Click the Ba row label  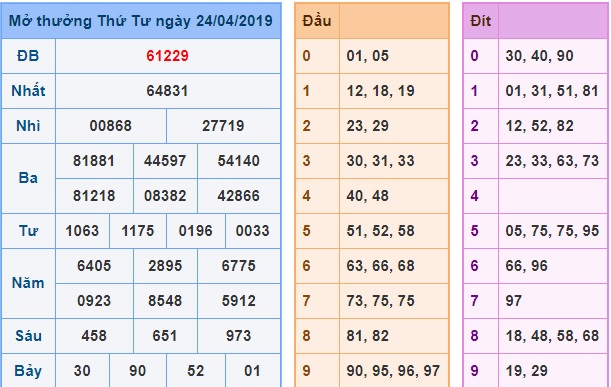click(x=28, y=178)
